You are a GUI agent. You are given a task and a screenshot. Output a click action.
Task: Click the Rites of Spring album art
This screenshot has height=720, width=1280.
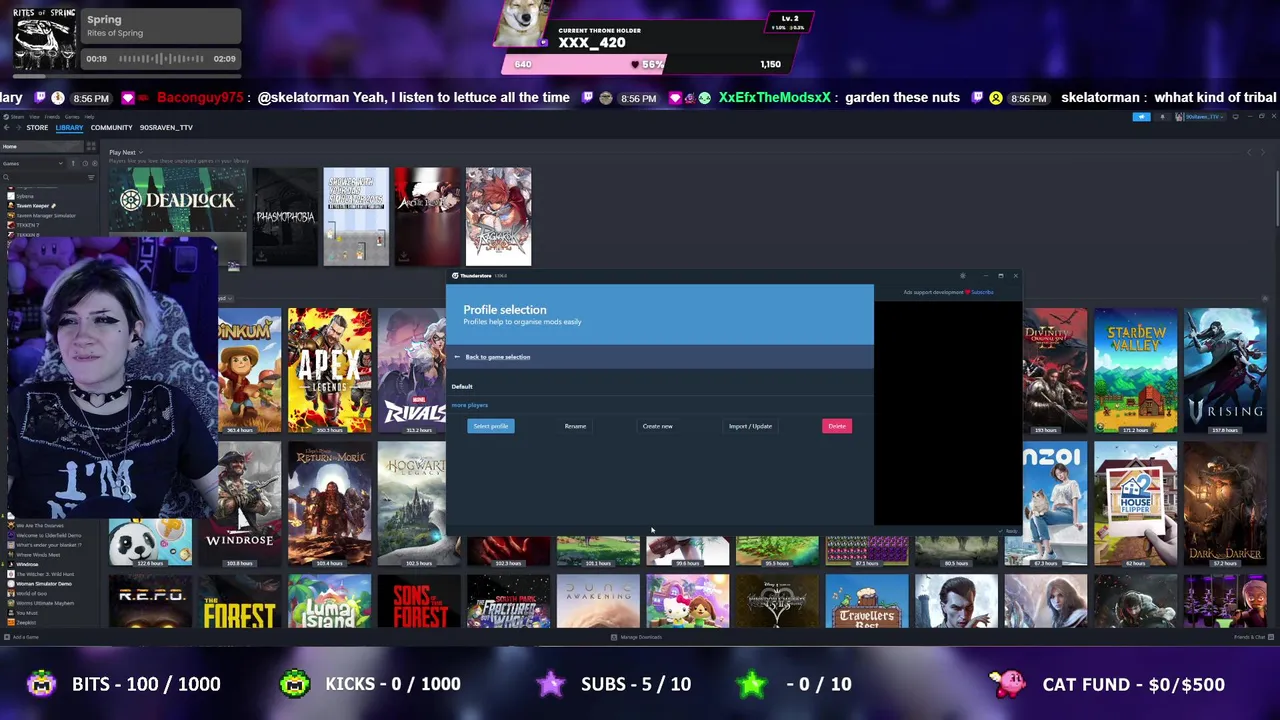click(45, 41)
